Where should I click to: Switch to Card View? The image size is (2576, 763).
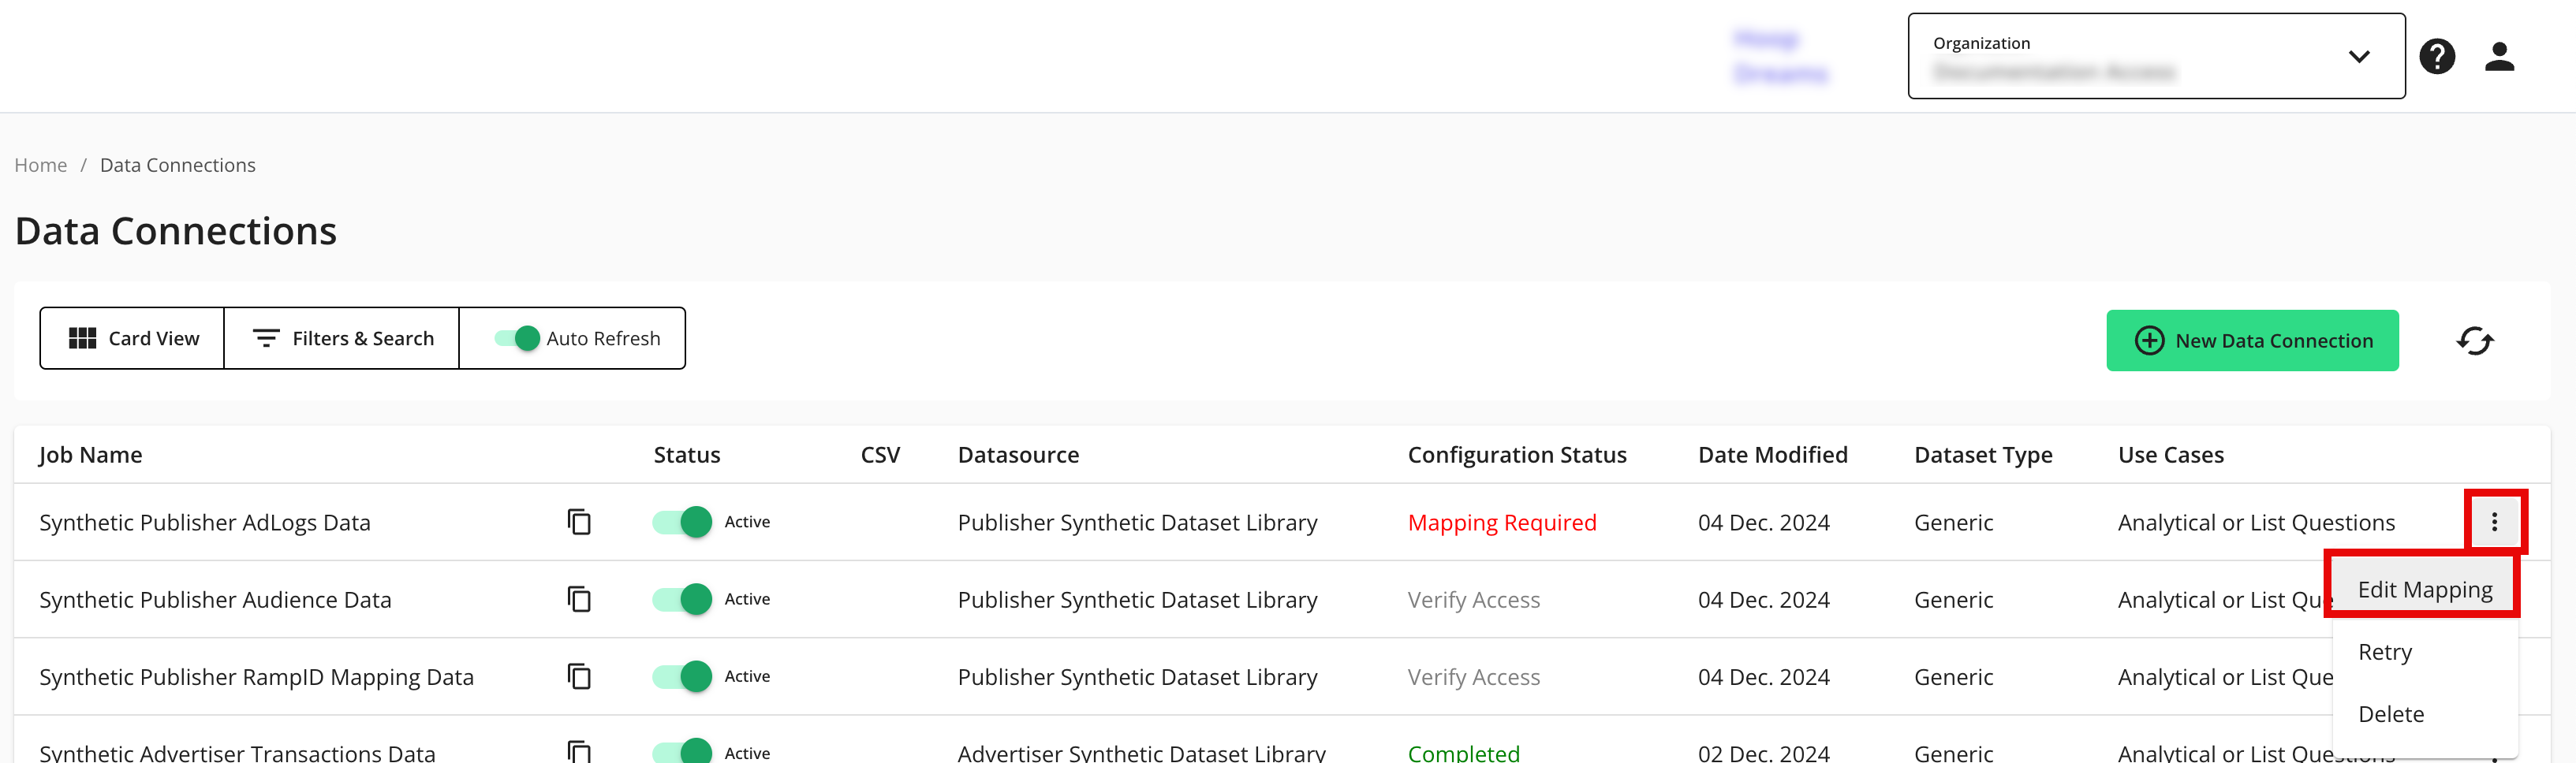(133, 339)
